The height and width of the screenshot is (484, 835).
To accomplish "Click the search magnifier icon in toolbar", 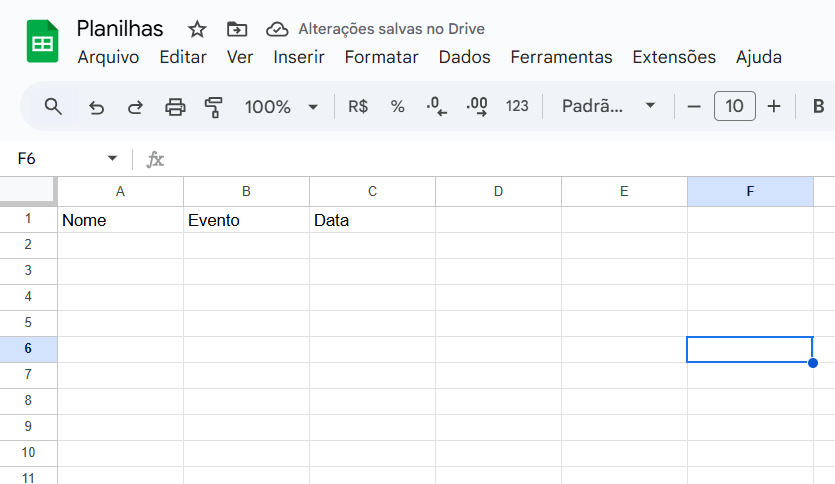I will pos(53,106).
